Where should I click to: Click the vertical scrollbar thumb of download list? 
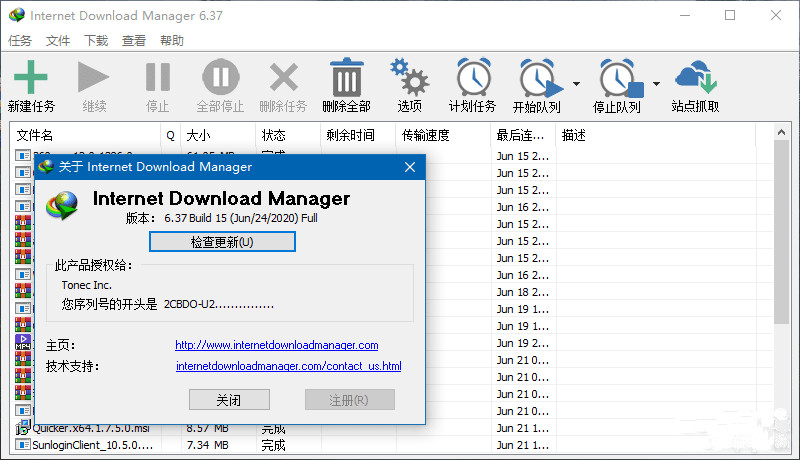click(781, 232)
